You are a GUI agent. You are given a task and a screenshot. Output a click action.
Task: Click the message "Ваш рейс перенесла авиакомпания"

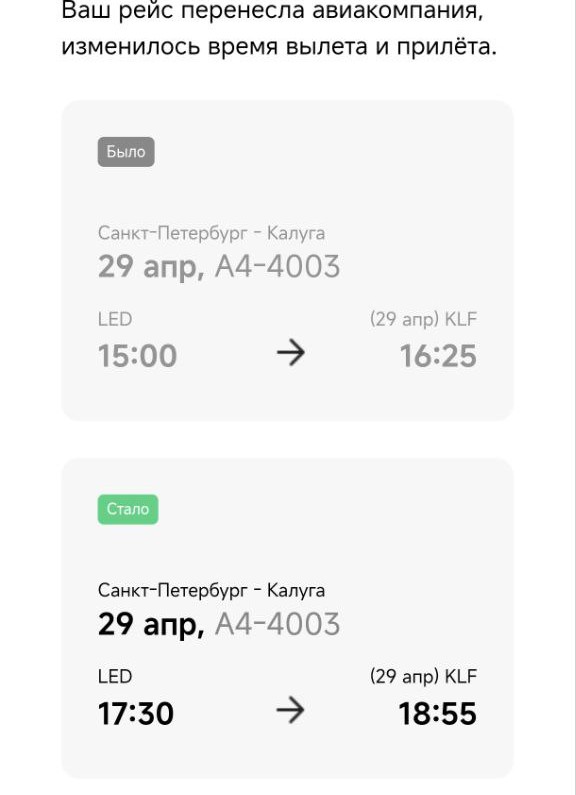point(272,11)
